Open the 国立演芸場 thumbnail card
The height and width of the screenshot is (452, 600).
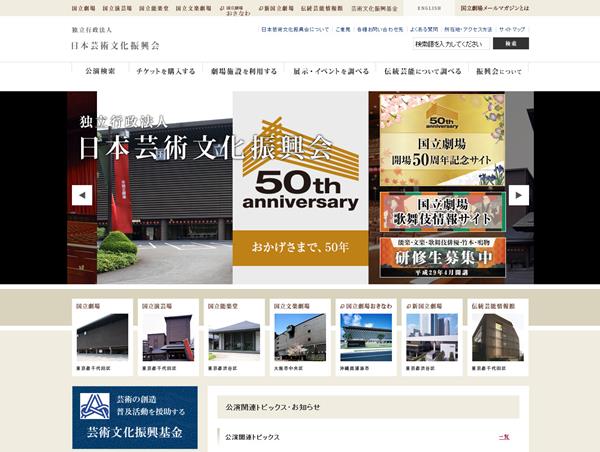168,336
